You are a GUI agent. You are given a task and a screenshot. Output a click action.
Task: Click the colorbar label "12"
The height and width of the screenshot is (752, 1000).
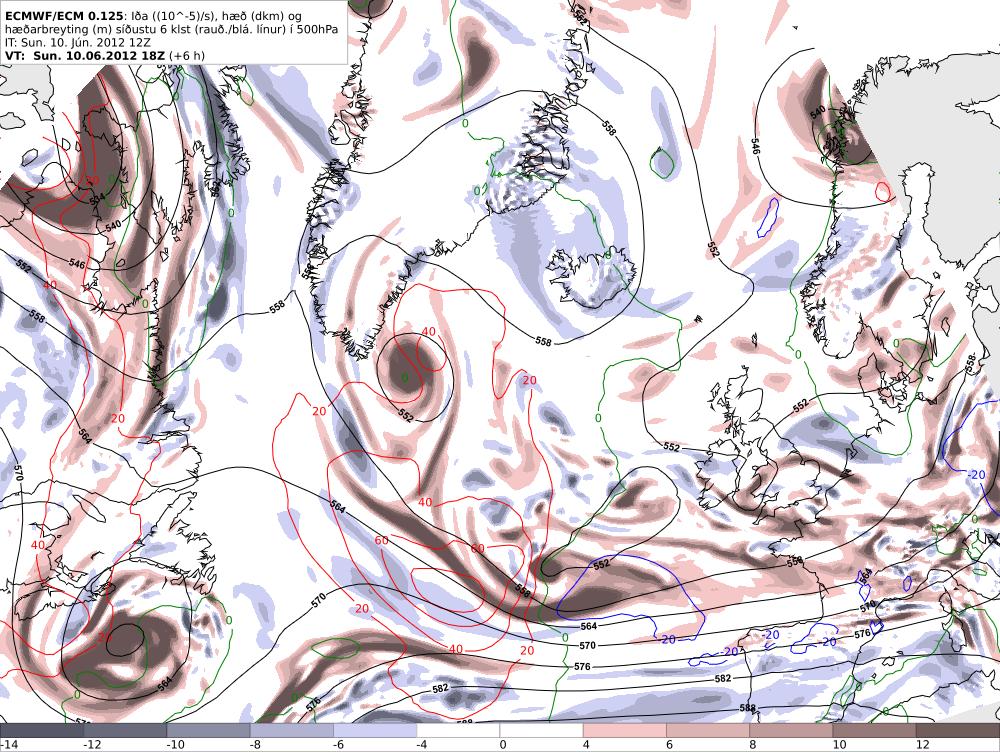(922, 744)
